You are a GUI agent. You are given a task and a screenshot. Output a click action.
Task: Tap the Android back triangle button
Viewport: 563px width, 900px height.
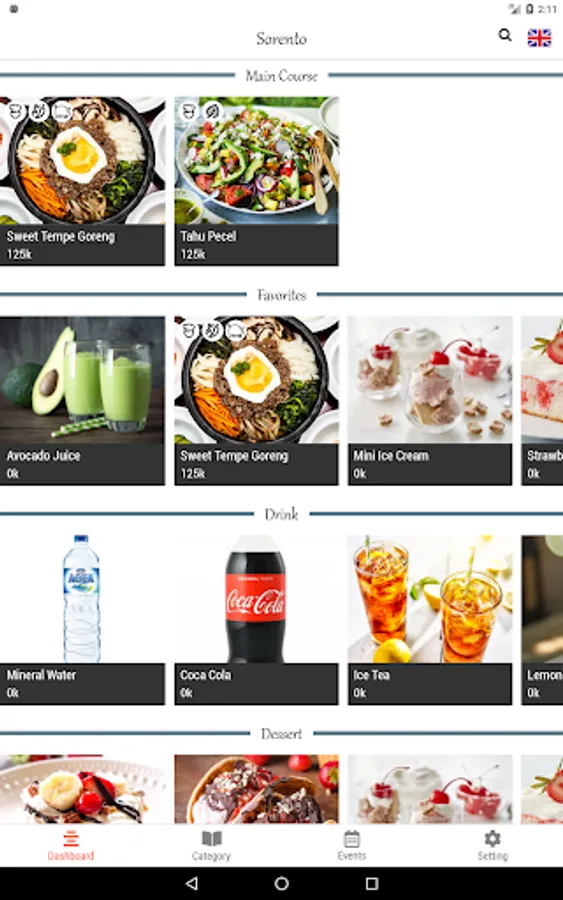[x=192, y=883]
